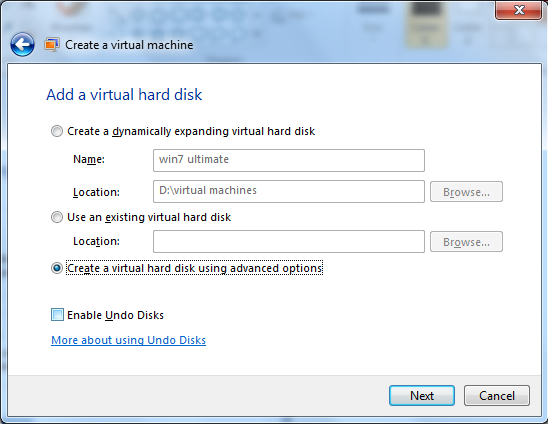The width and height of the screenshot is (548, 424).
Task: Click the Create a virtual machine title text
Action: pos(129,45)
